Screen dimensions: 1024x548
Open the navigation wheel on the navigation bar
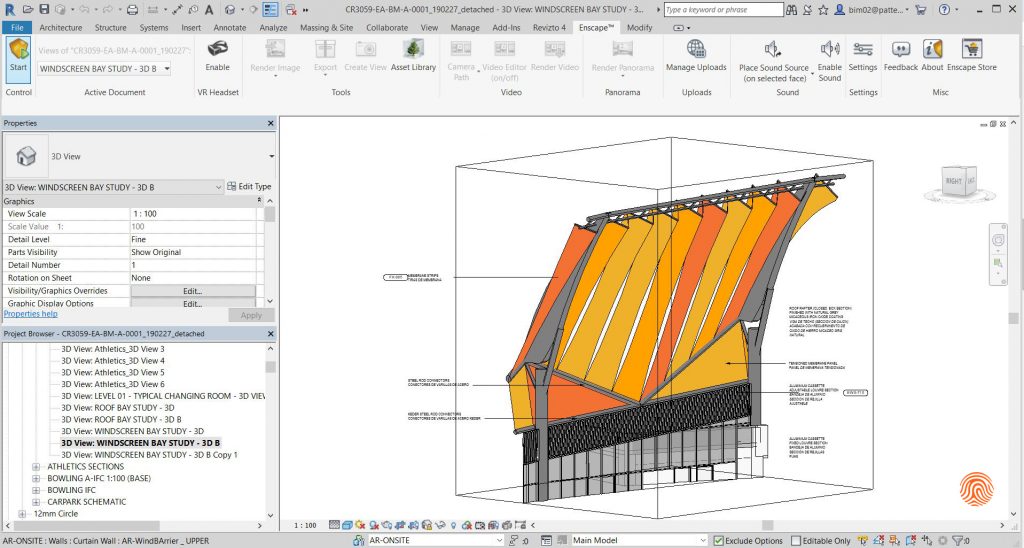tap(998, 240)
